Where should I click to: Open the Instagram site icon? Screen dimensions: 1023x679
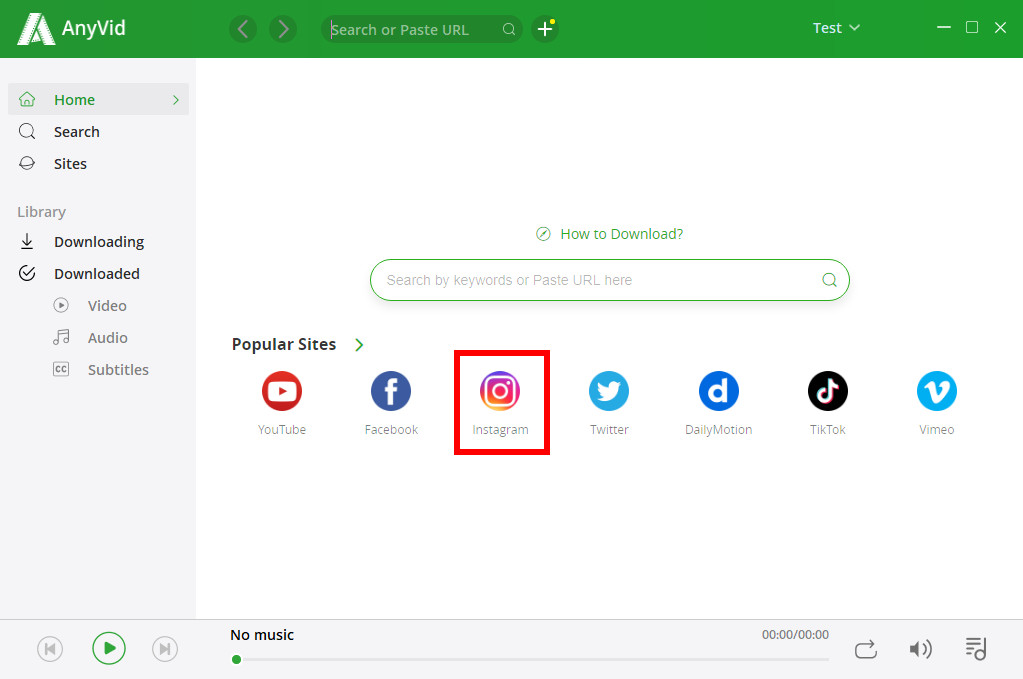click(x=500, y=391)
